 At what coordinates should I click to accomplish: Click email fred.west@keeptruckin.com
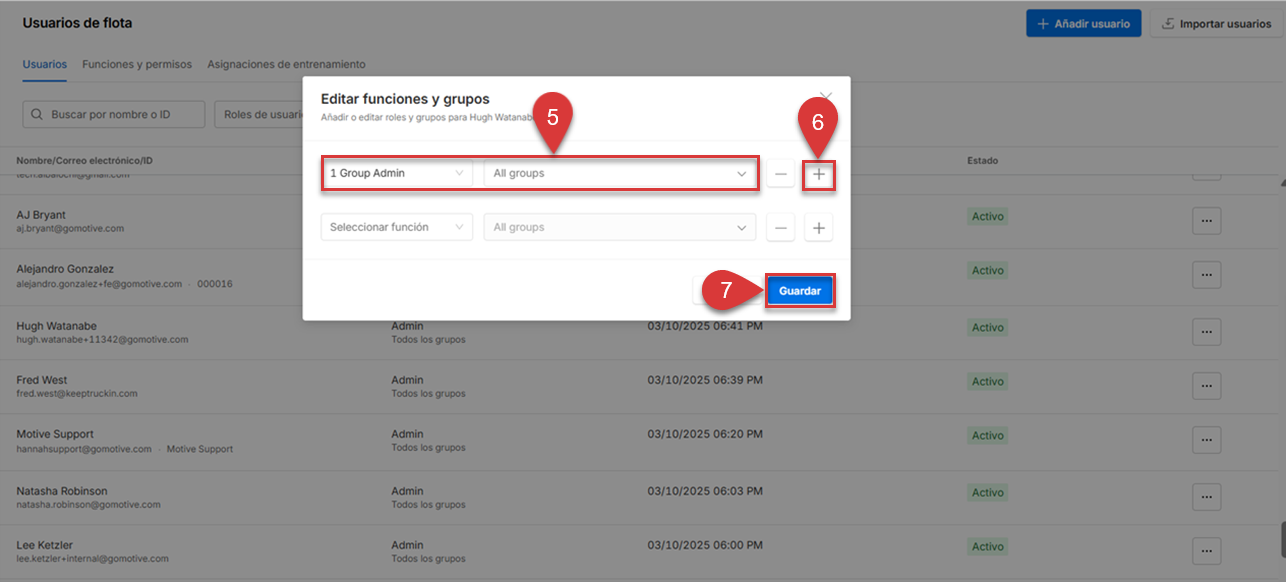click(x=77, y=394)
